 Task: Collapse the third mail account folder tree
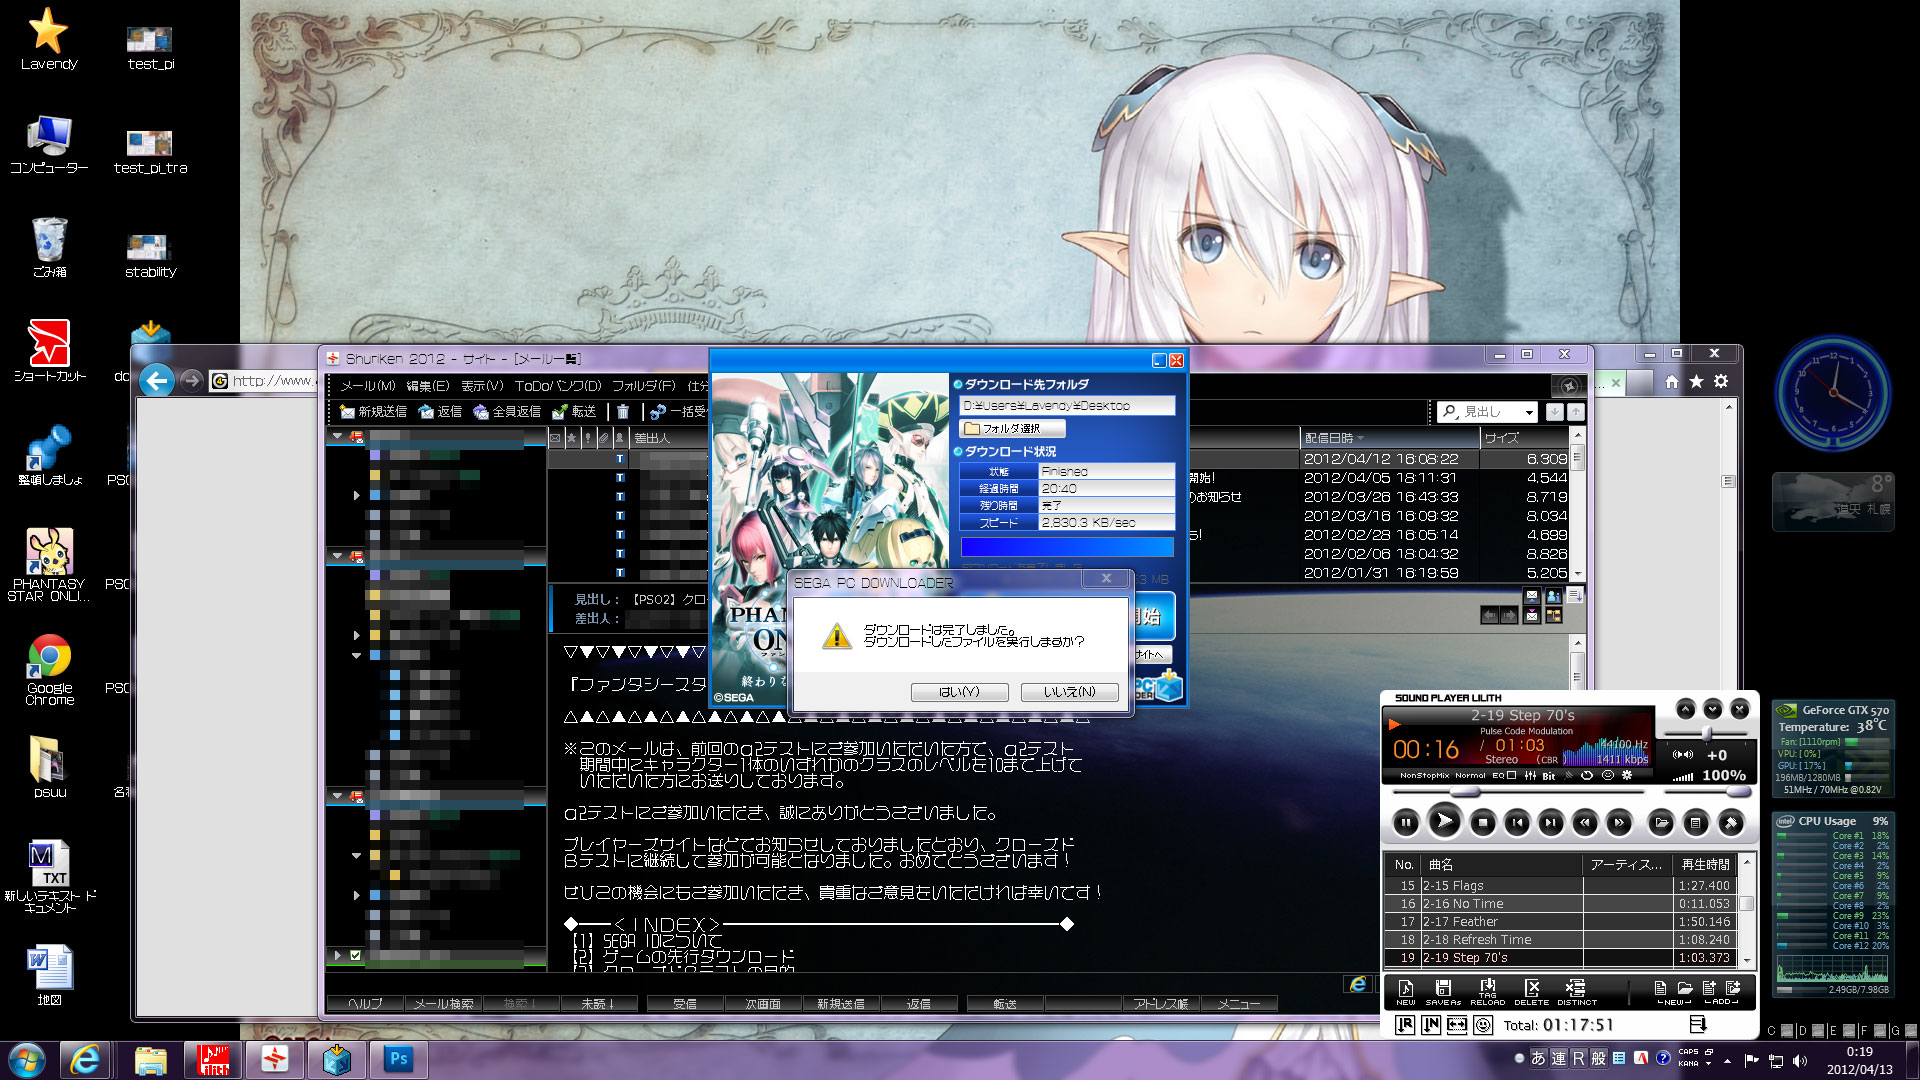click(x=338, y=796)
